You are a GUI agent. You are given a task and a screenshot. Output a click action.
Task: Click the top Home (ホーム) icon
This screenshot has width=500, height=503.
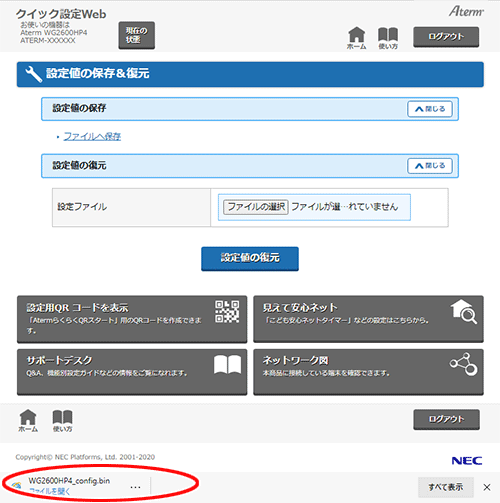356,38
